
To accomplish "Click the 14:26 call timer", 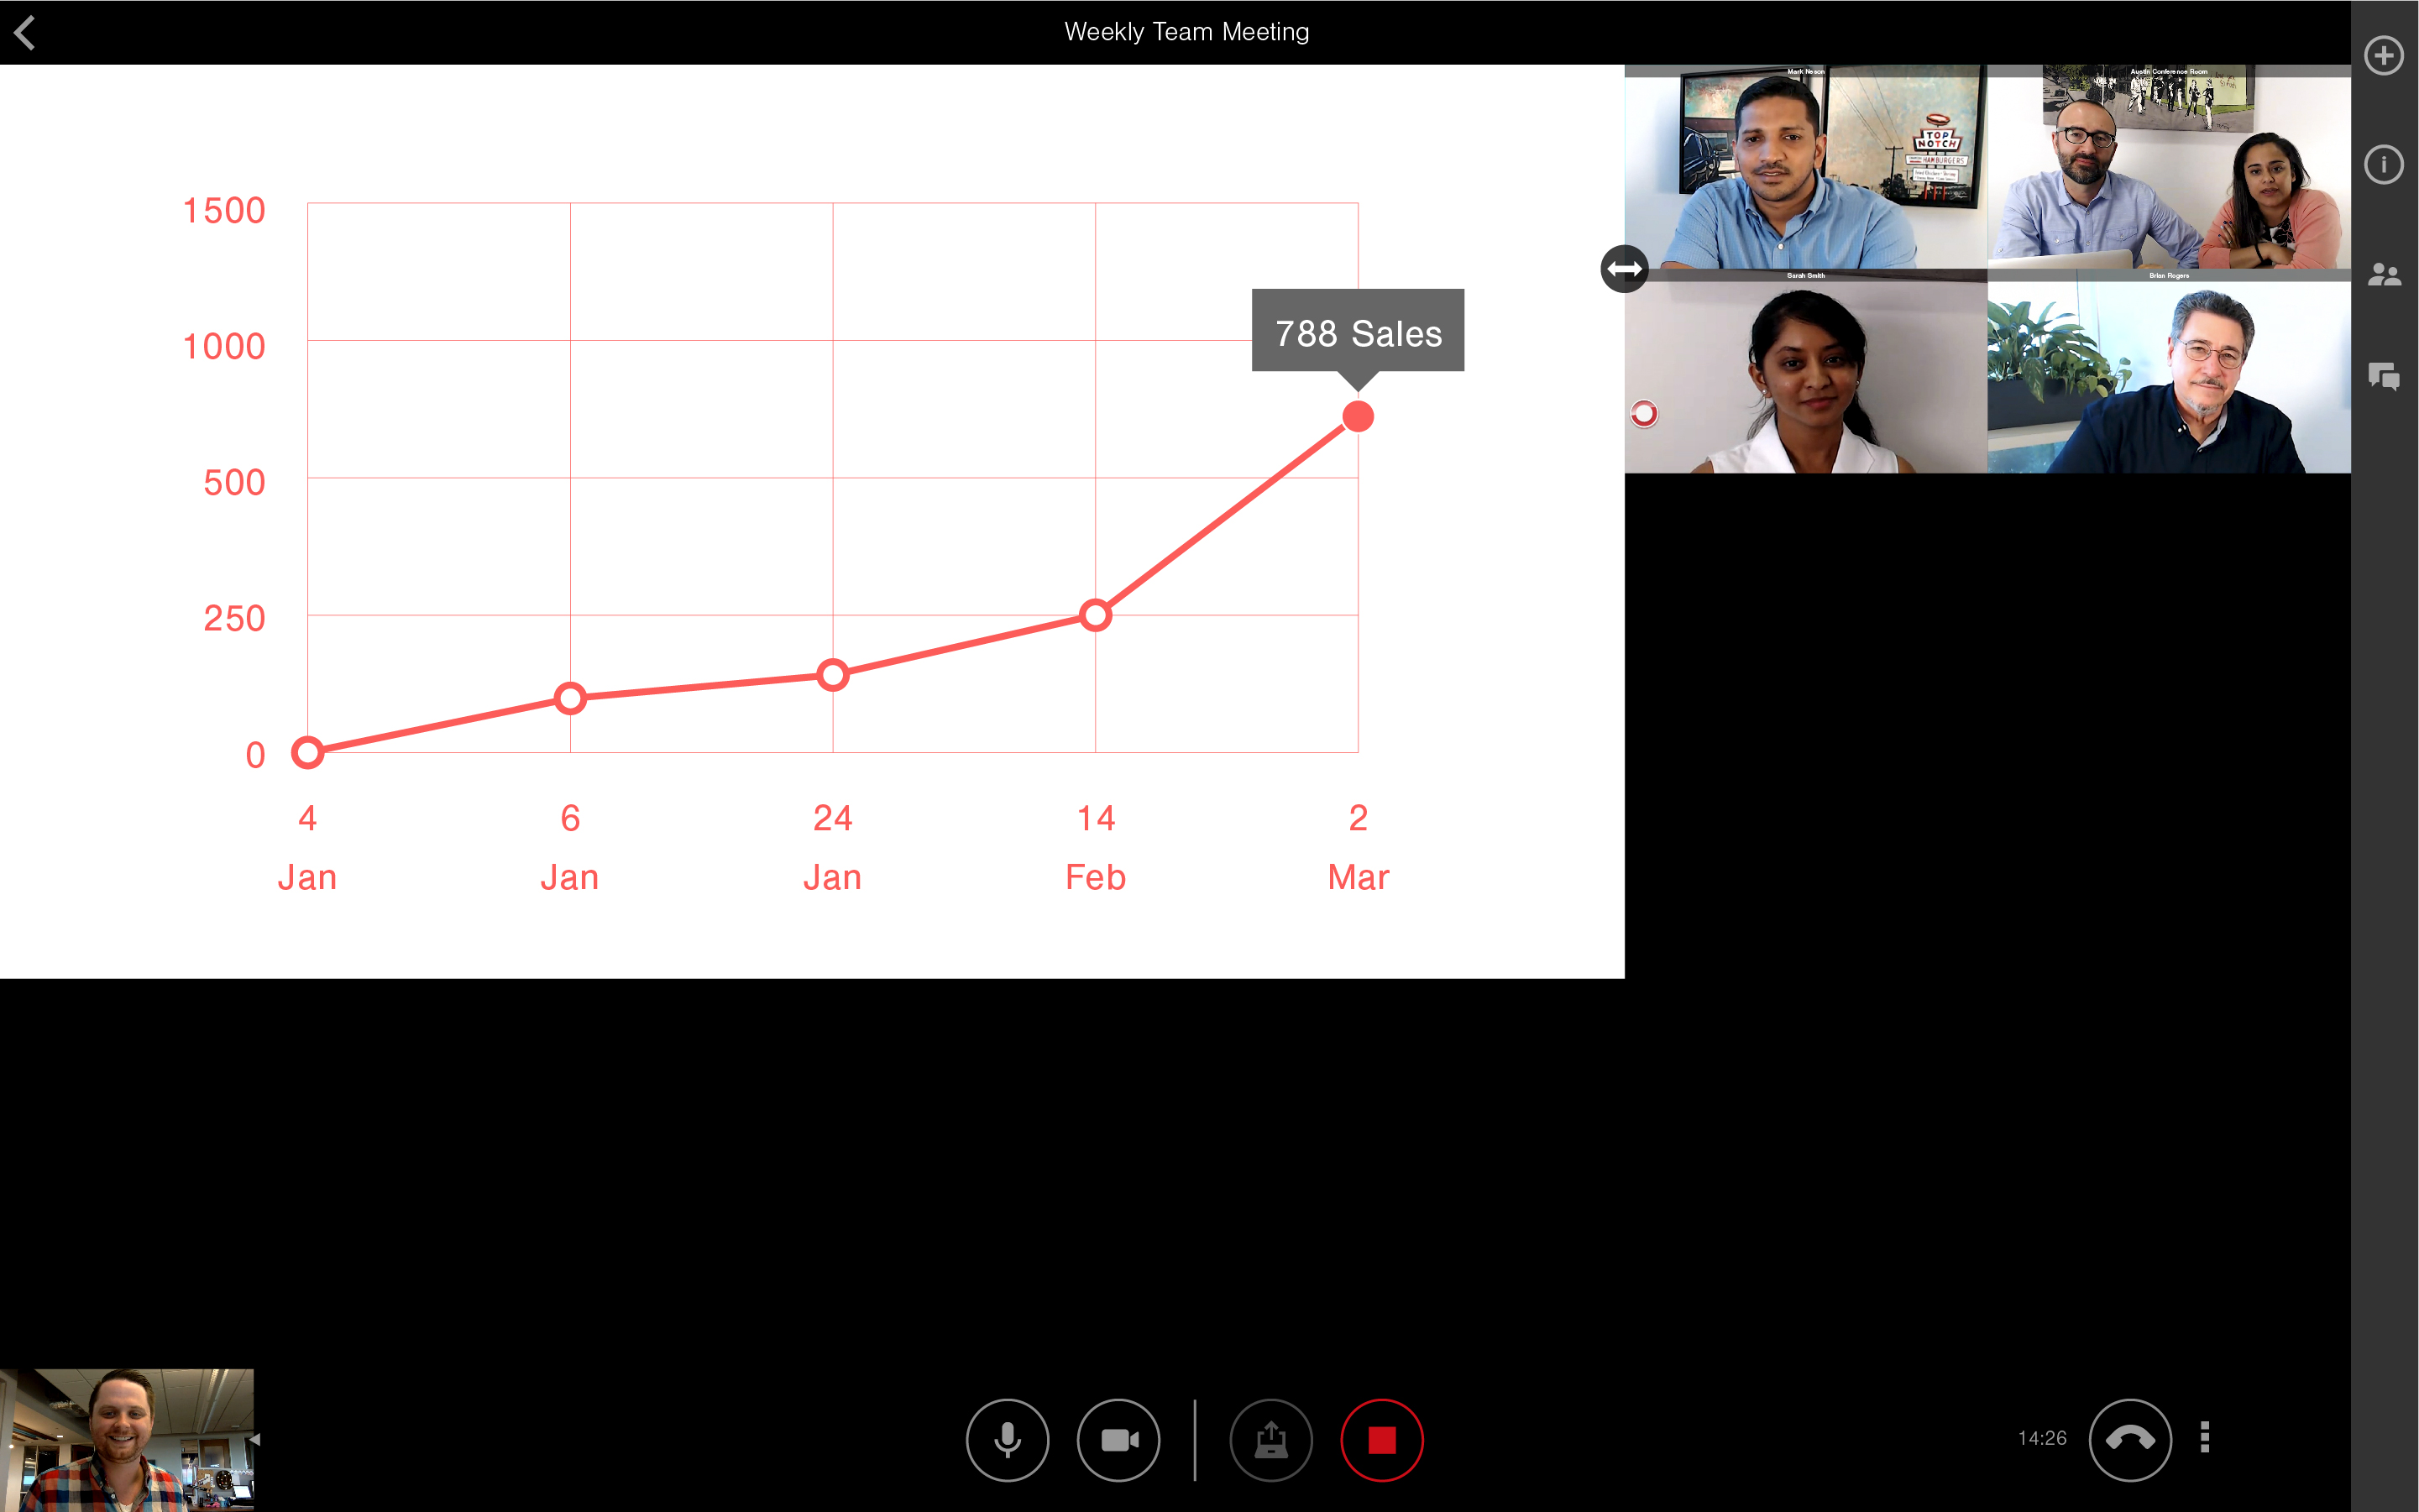I will click(2042, 1438).
